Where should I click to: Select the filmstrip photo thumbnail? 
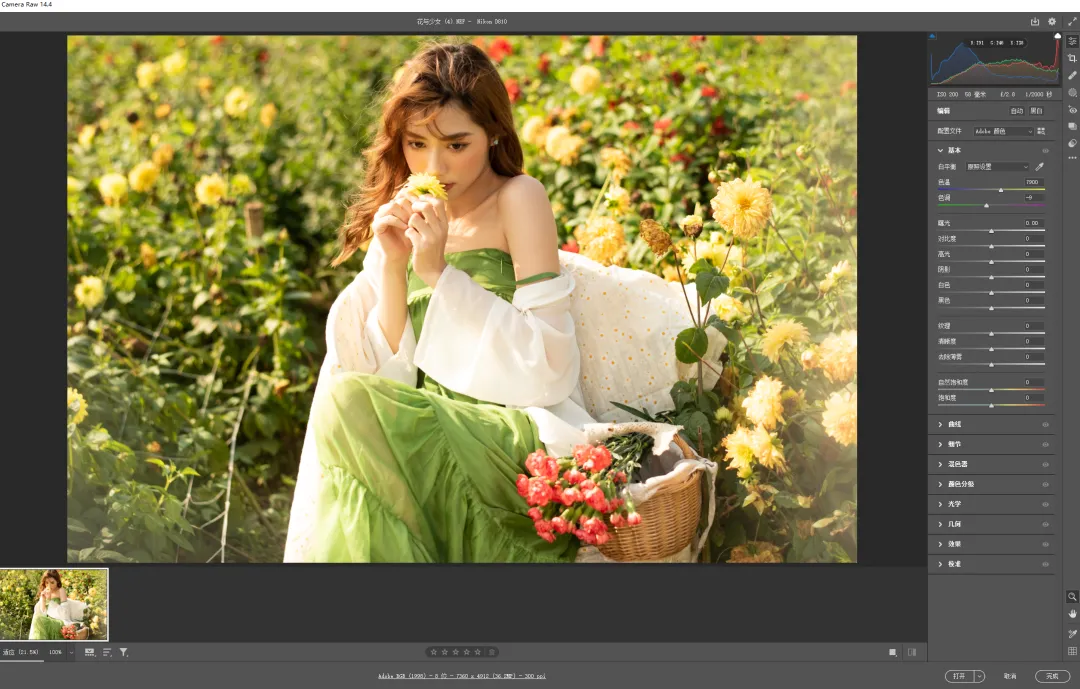coord(54,604)
